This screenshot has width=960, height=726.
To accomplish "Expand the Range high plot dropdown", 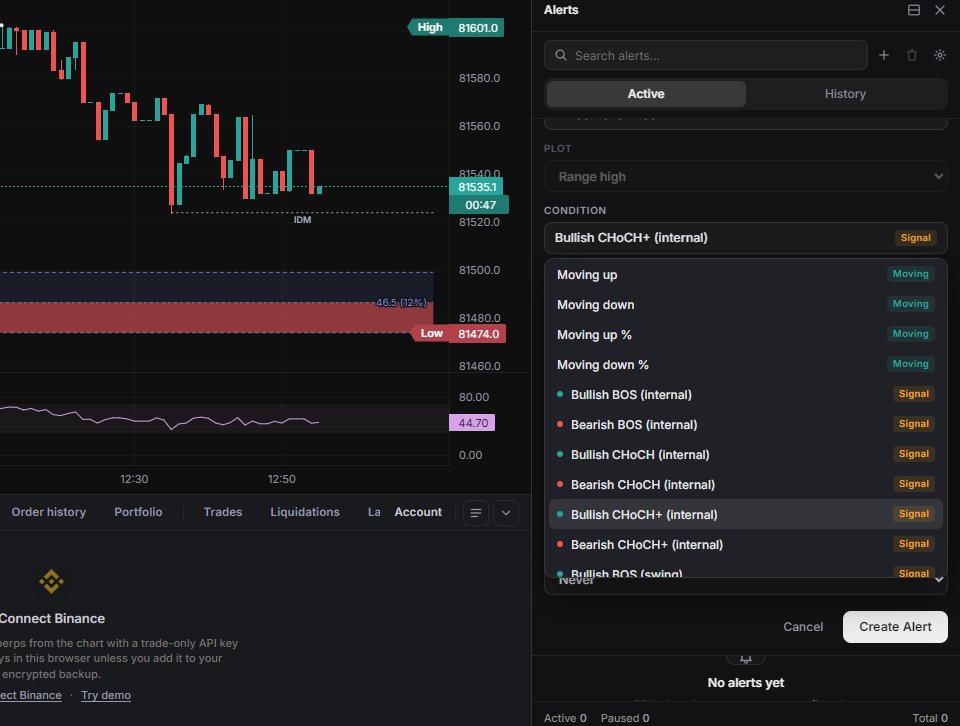I will pos(746,177).
